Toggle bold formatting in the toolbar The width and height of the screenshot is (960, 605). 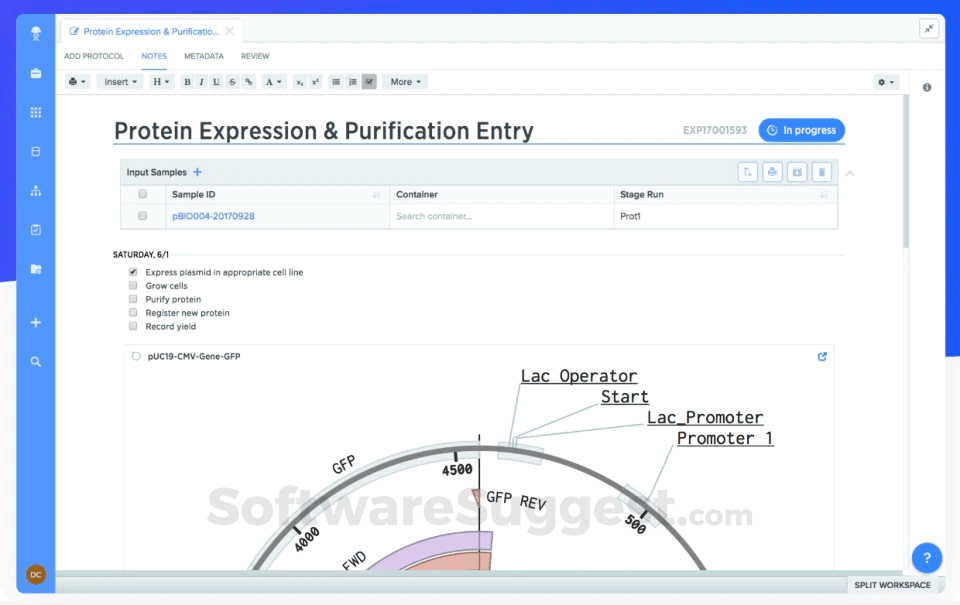[x=186, y=81]
